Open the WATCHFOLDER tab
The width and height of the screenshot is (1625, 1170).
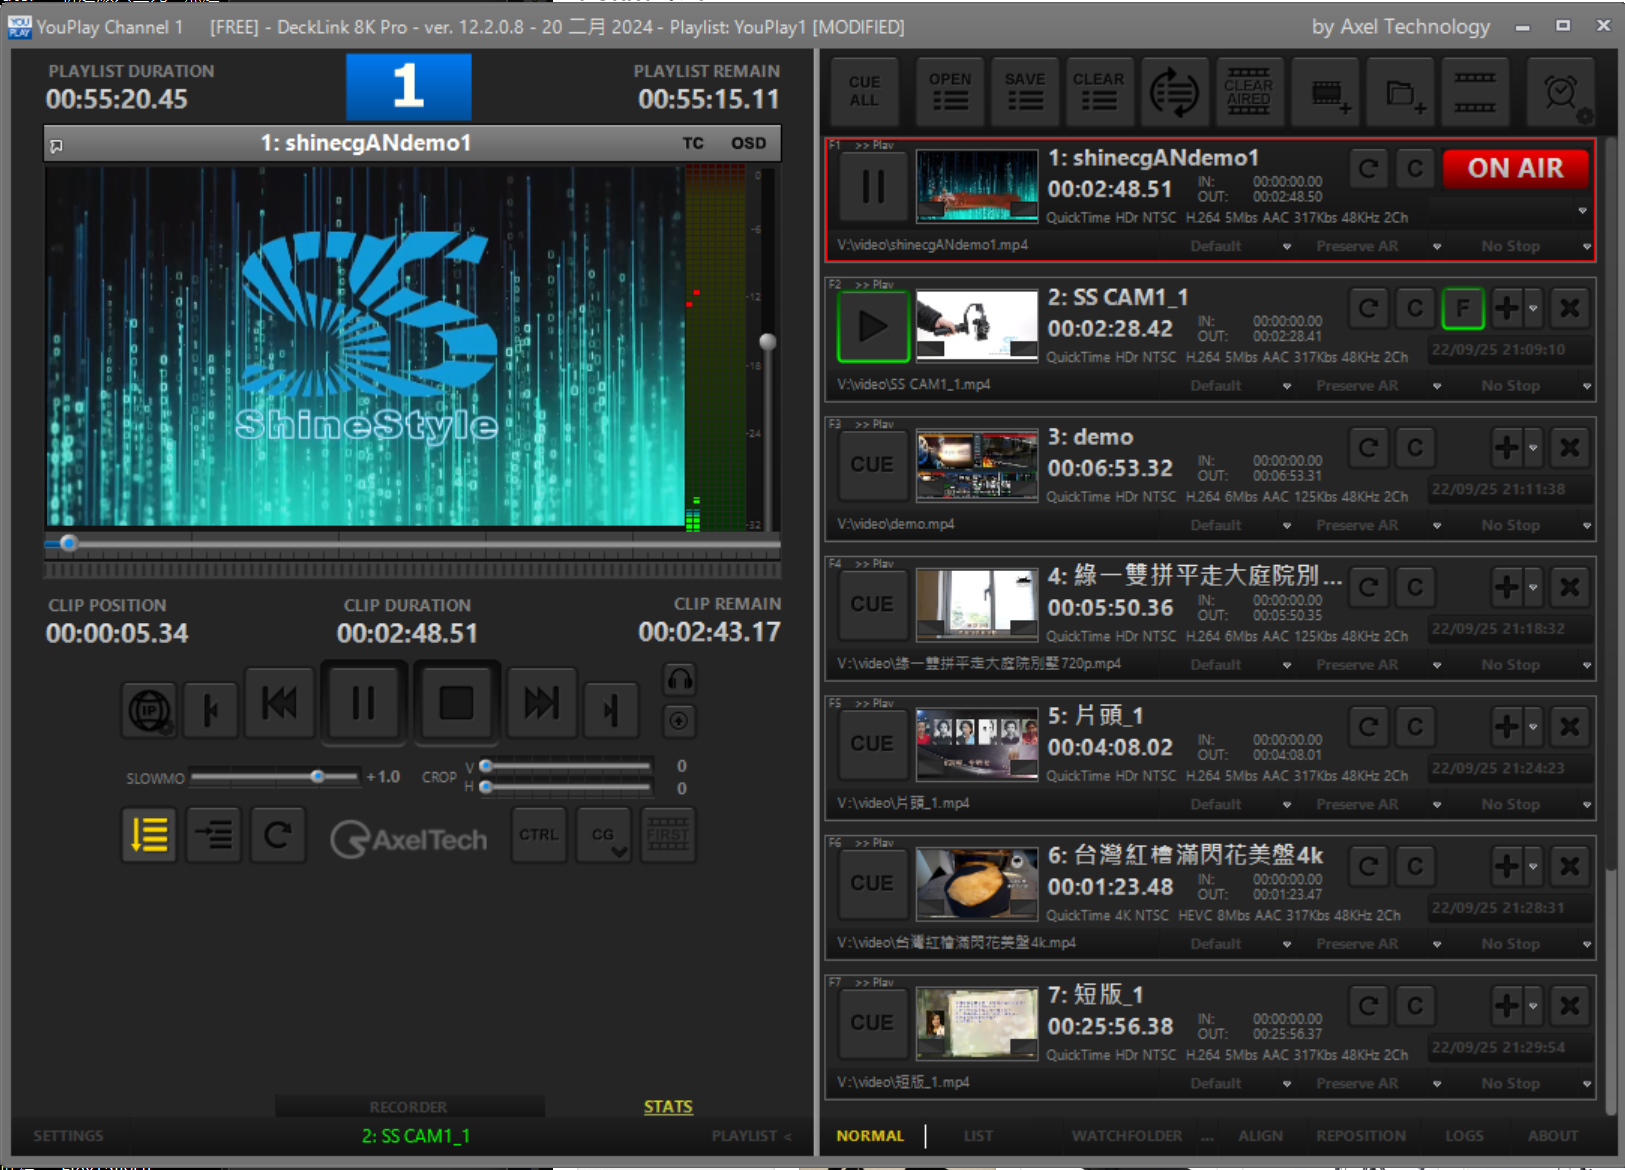(x=1127, y=1136)
